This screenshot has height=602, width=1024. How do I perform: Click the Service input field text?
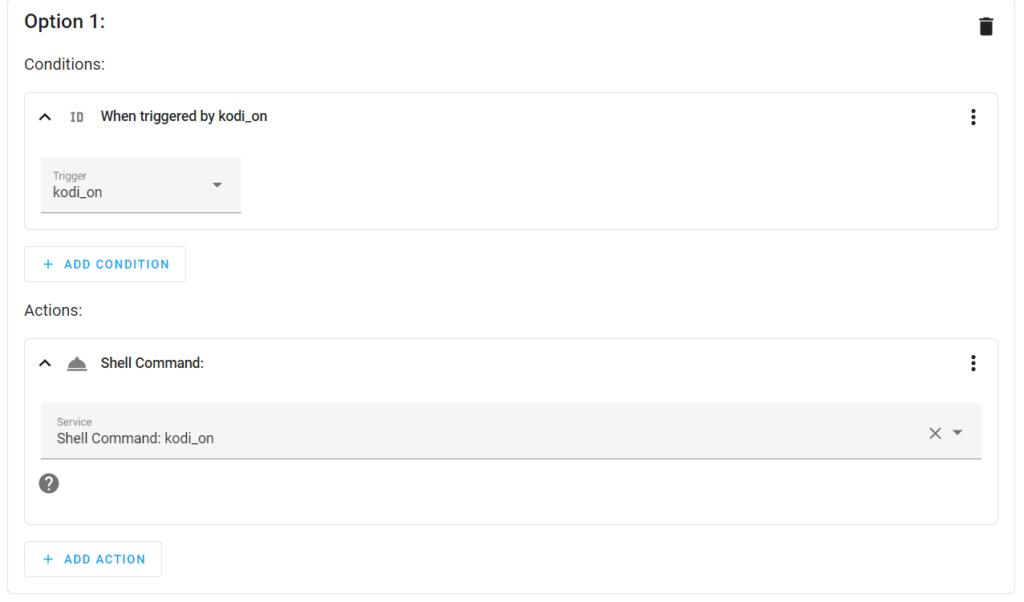pyautogui.click(x=135, y=438)
